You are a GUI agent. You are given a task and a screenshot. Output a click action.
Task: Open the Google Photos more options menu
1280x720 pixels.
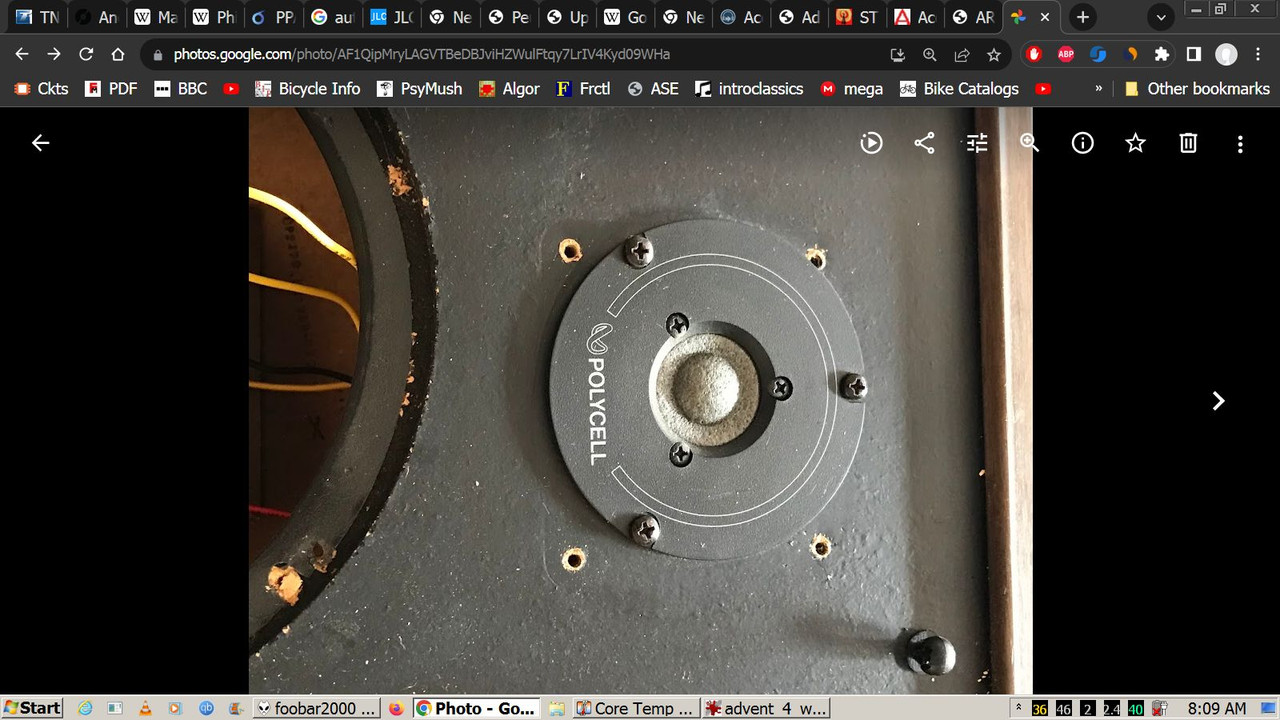point(1240,143)
